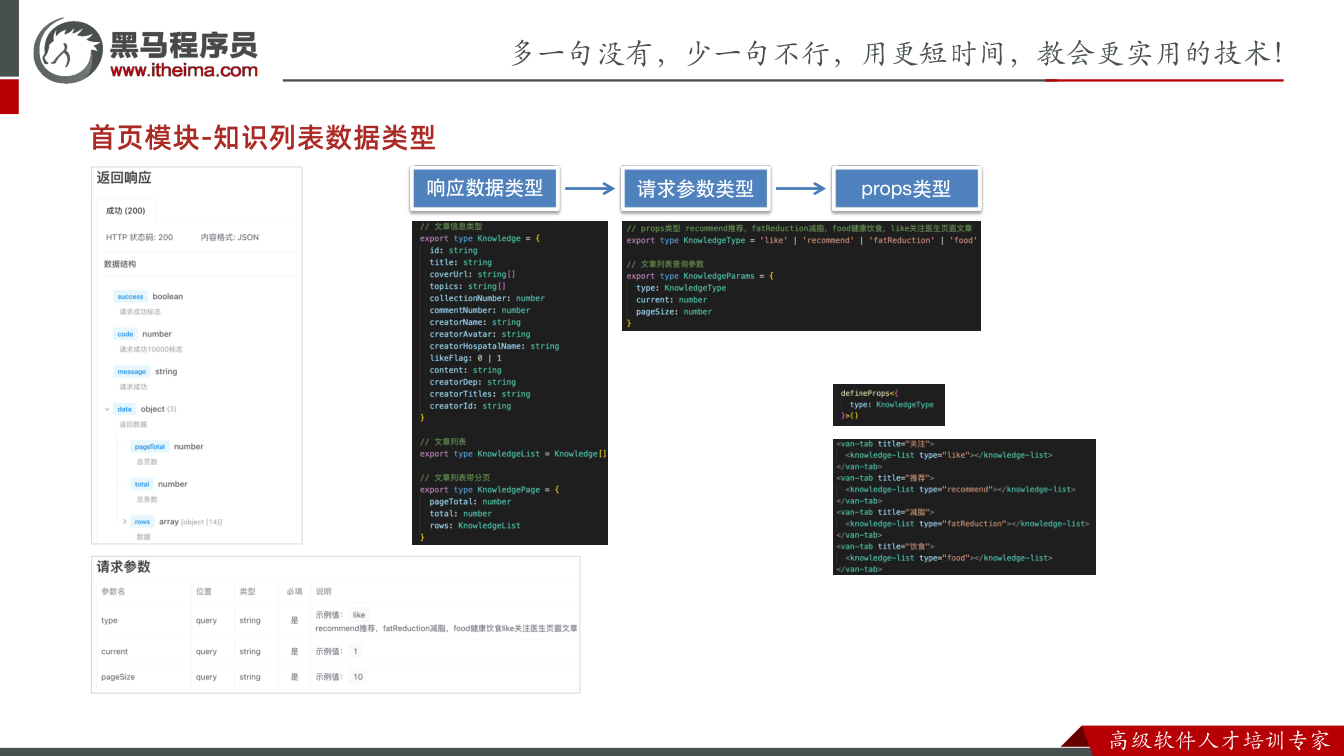The image size is (1344, 756).
Task: Select the pageSize parameter row
Action: click(336, 677)
